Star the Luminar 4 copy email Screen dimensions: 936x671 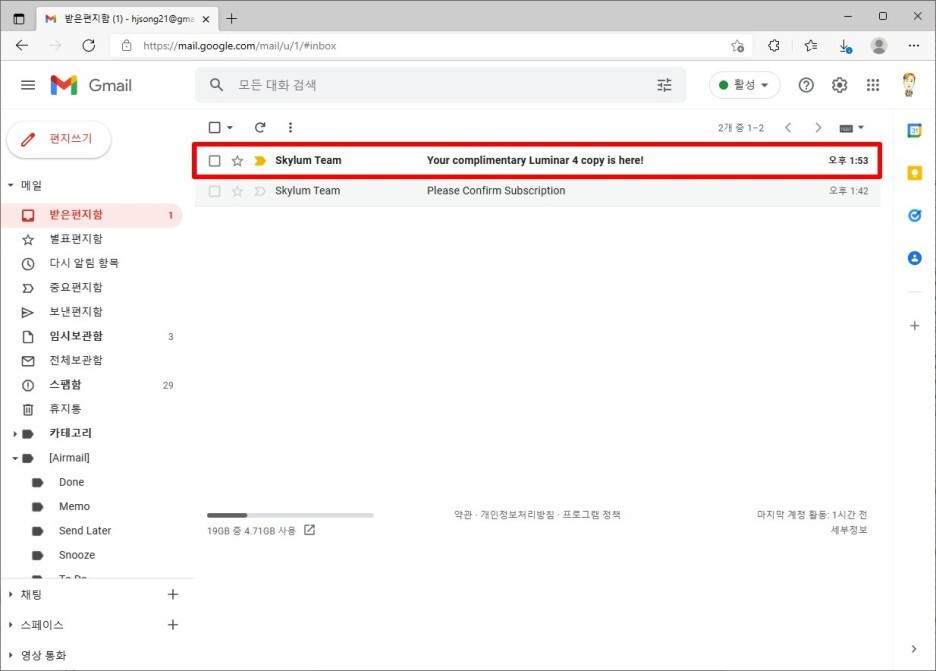pos(237,161)
